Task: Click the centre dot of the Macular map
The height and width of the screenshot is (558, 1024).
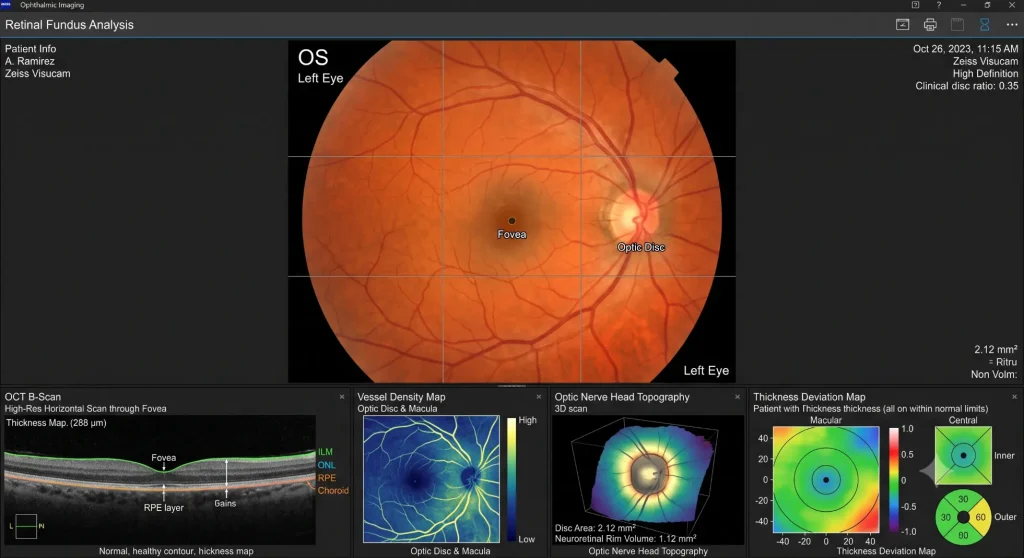Action: point(826,480)
